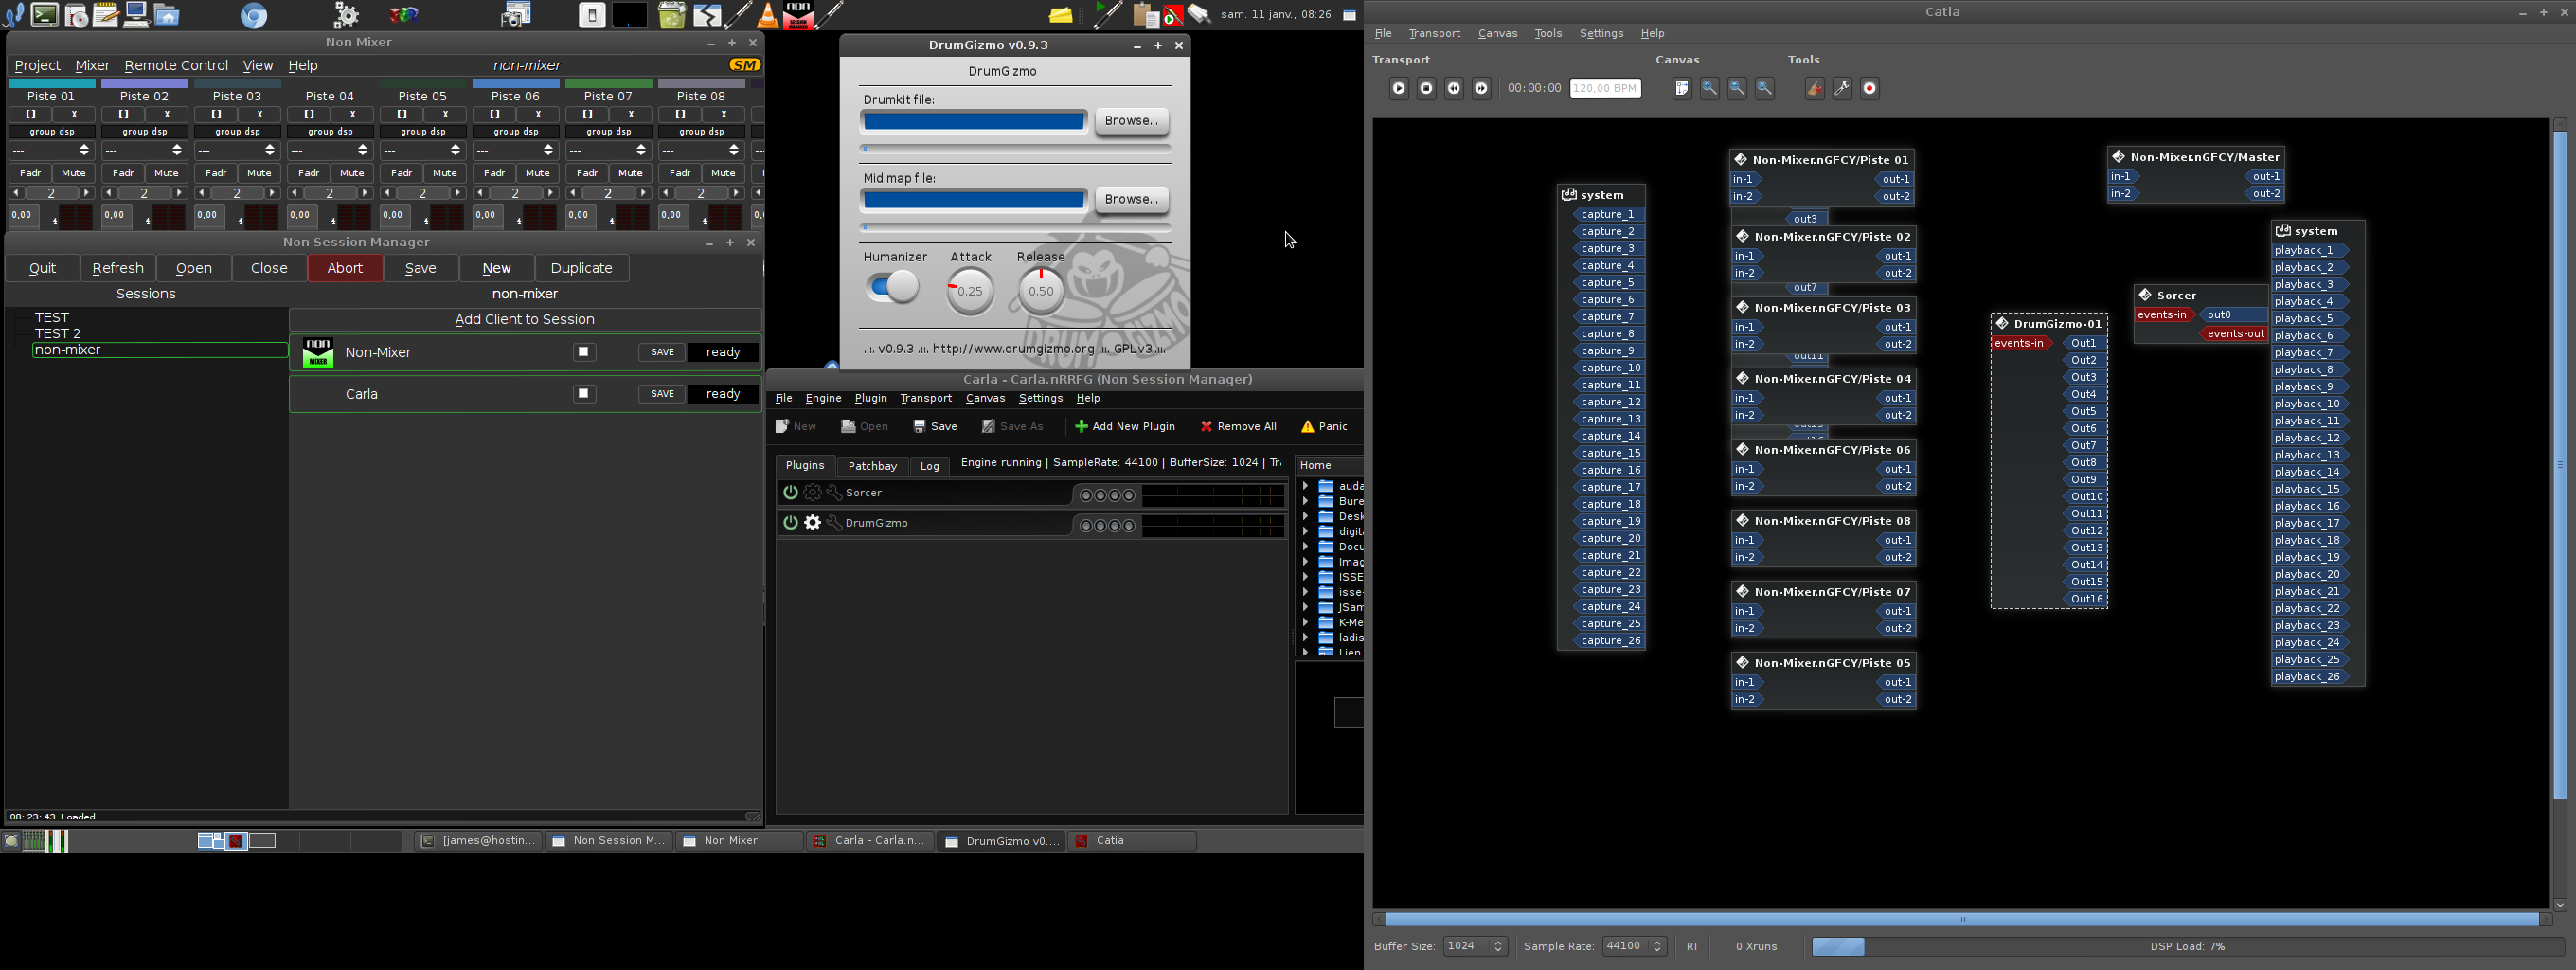
Task: Click Browse for the Drumkit file
Action: pos(1131,121)
